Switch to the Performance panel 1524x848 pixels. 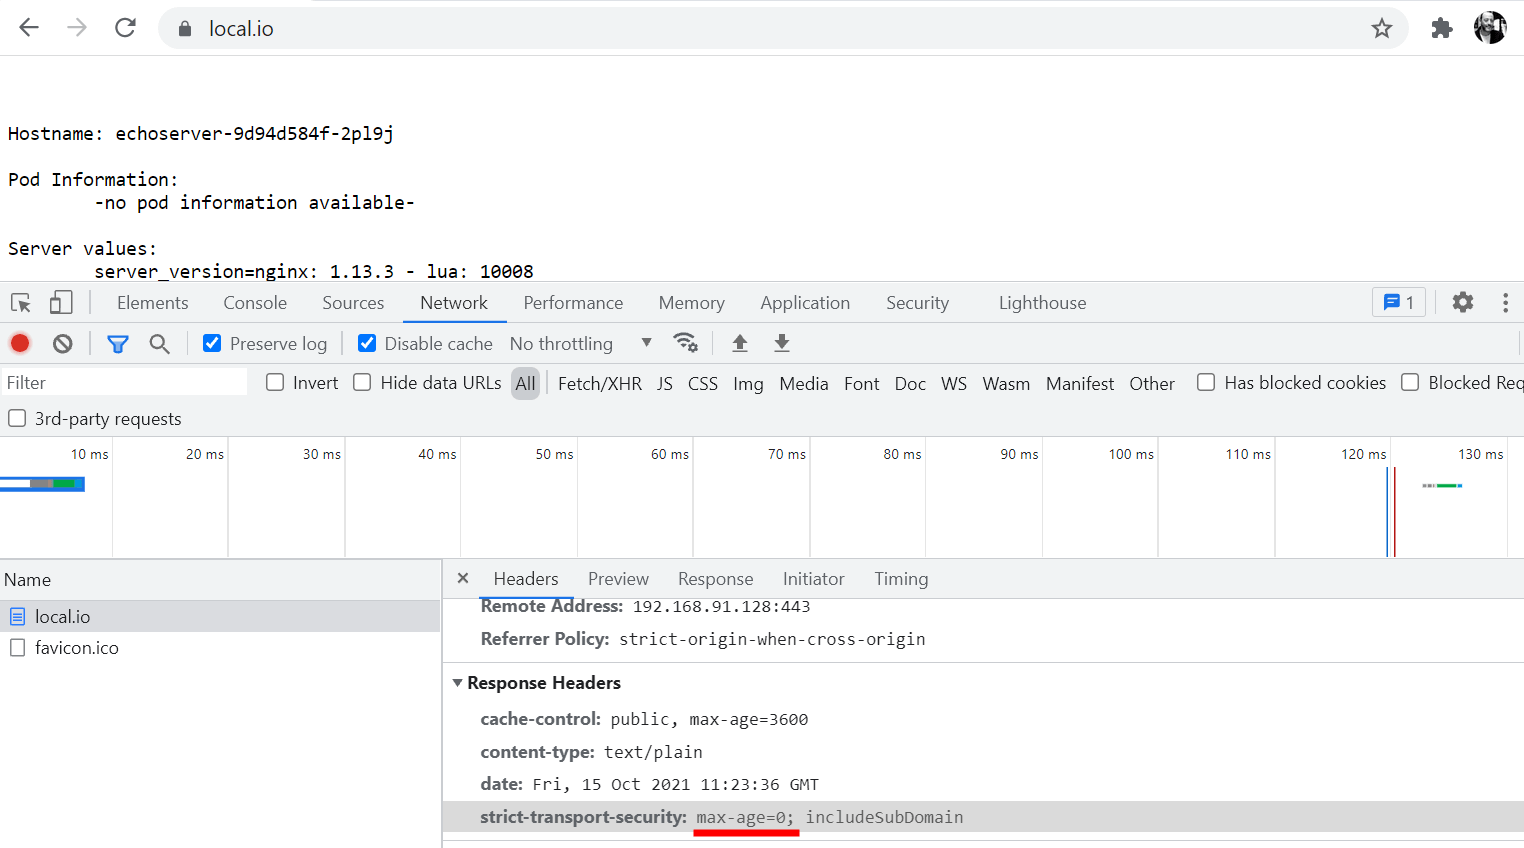[573, 302]
